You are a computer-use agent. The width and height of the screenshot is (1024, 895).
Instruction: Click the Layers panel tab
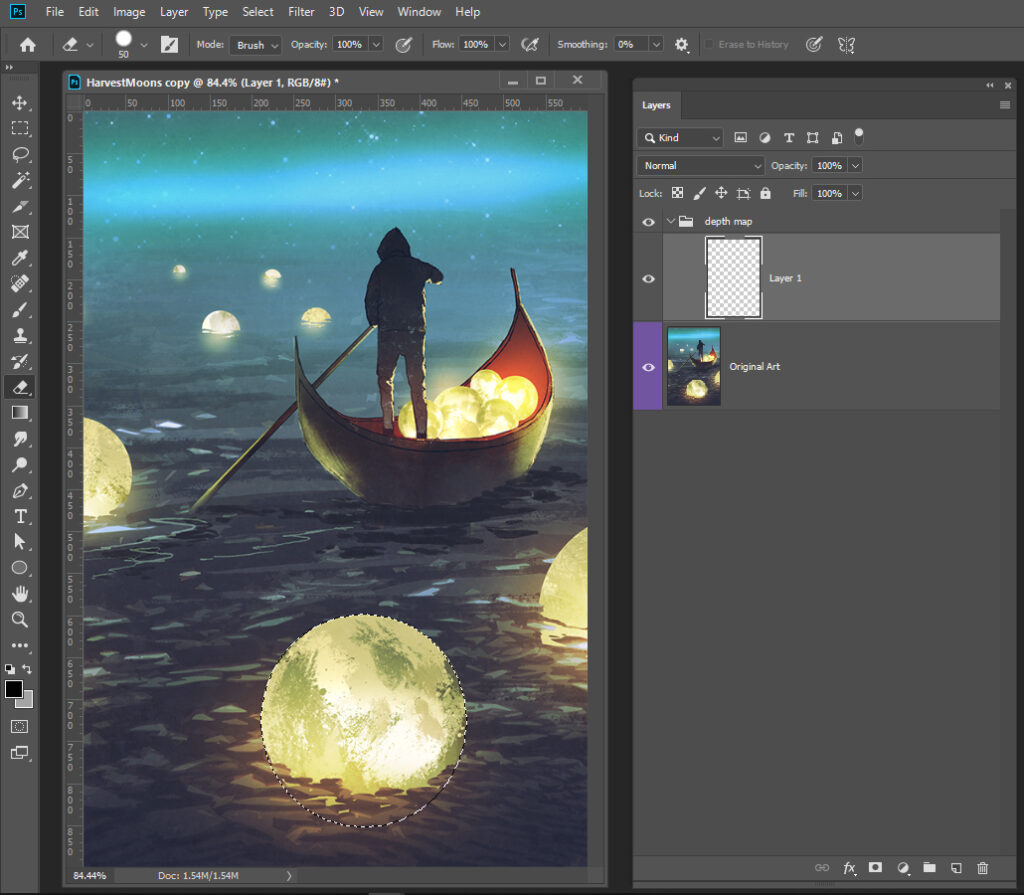pos(656,105)
